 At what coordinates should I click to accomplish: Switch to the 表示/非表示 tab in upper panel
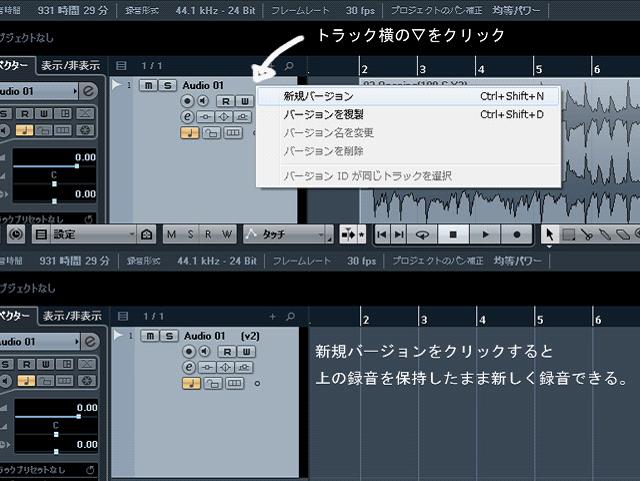(x=70, y=66)
